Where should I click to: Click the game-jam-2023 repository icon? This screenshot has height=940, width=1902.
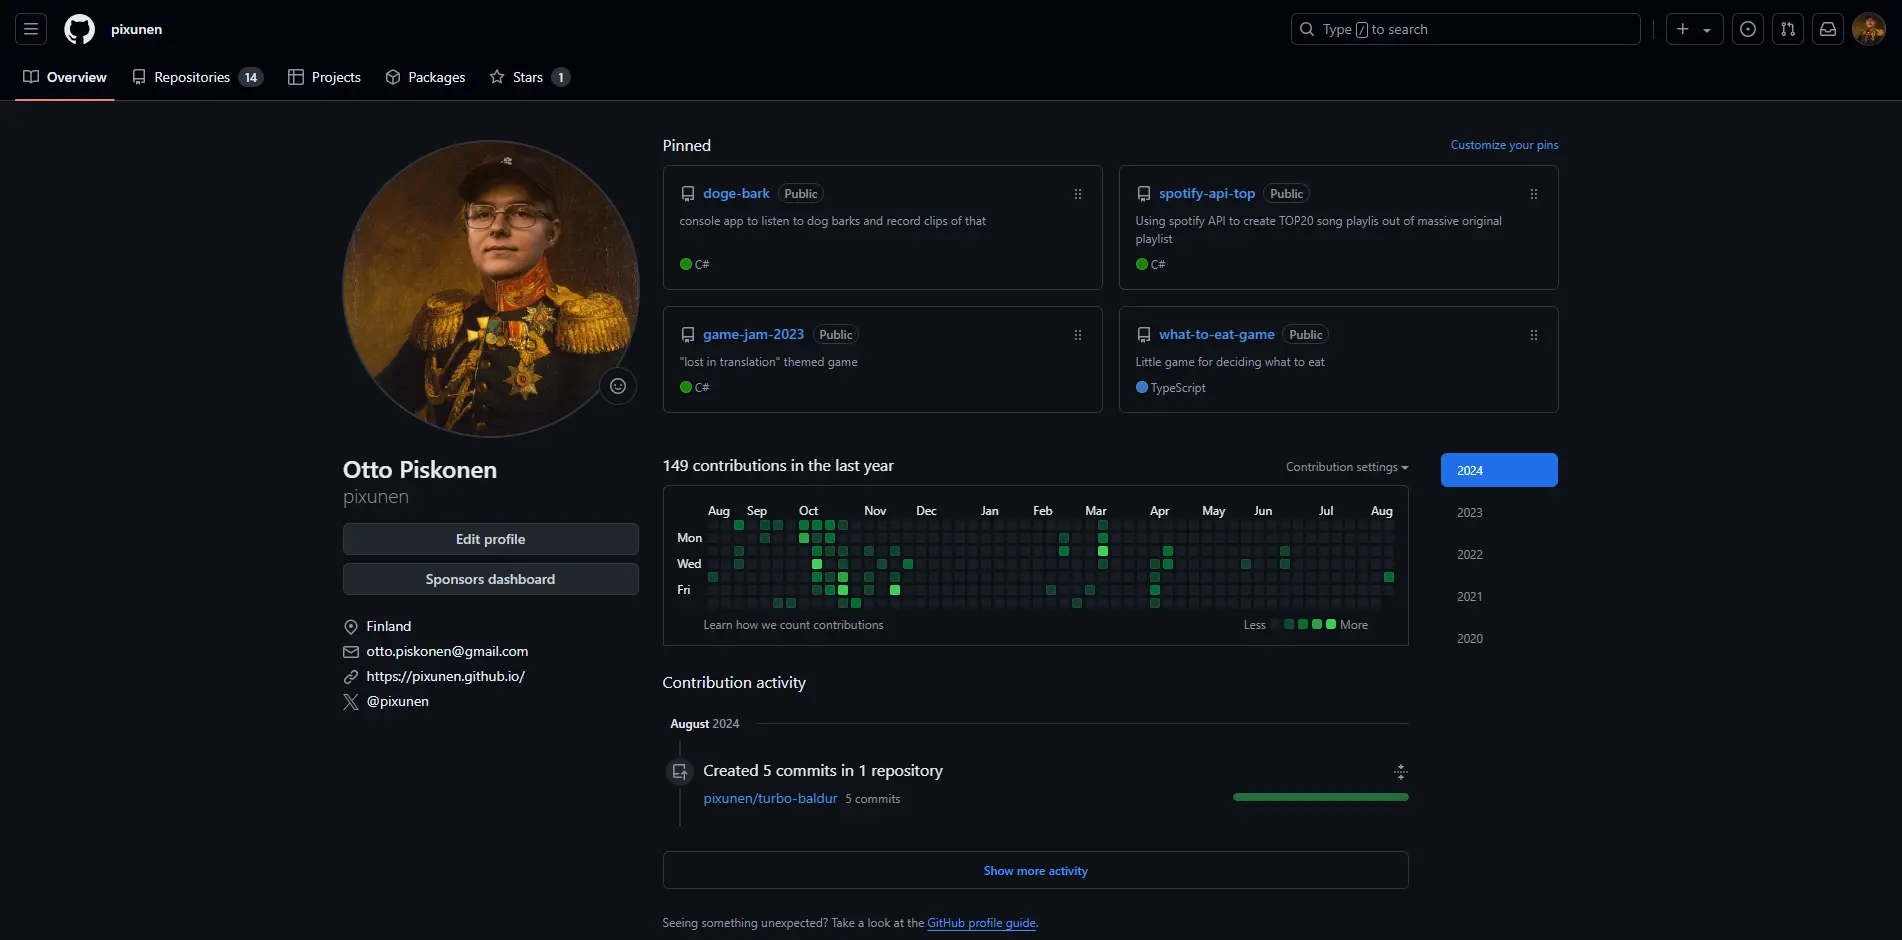688,335
